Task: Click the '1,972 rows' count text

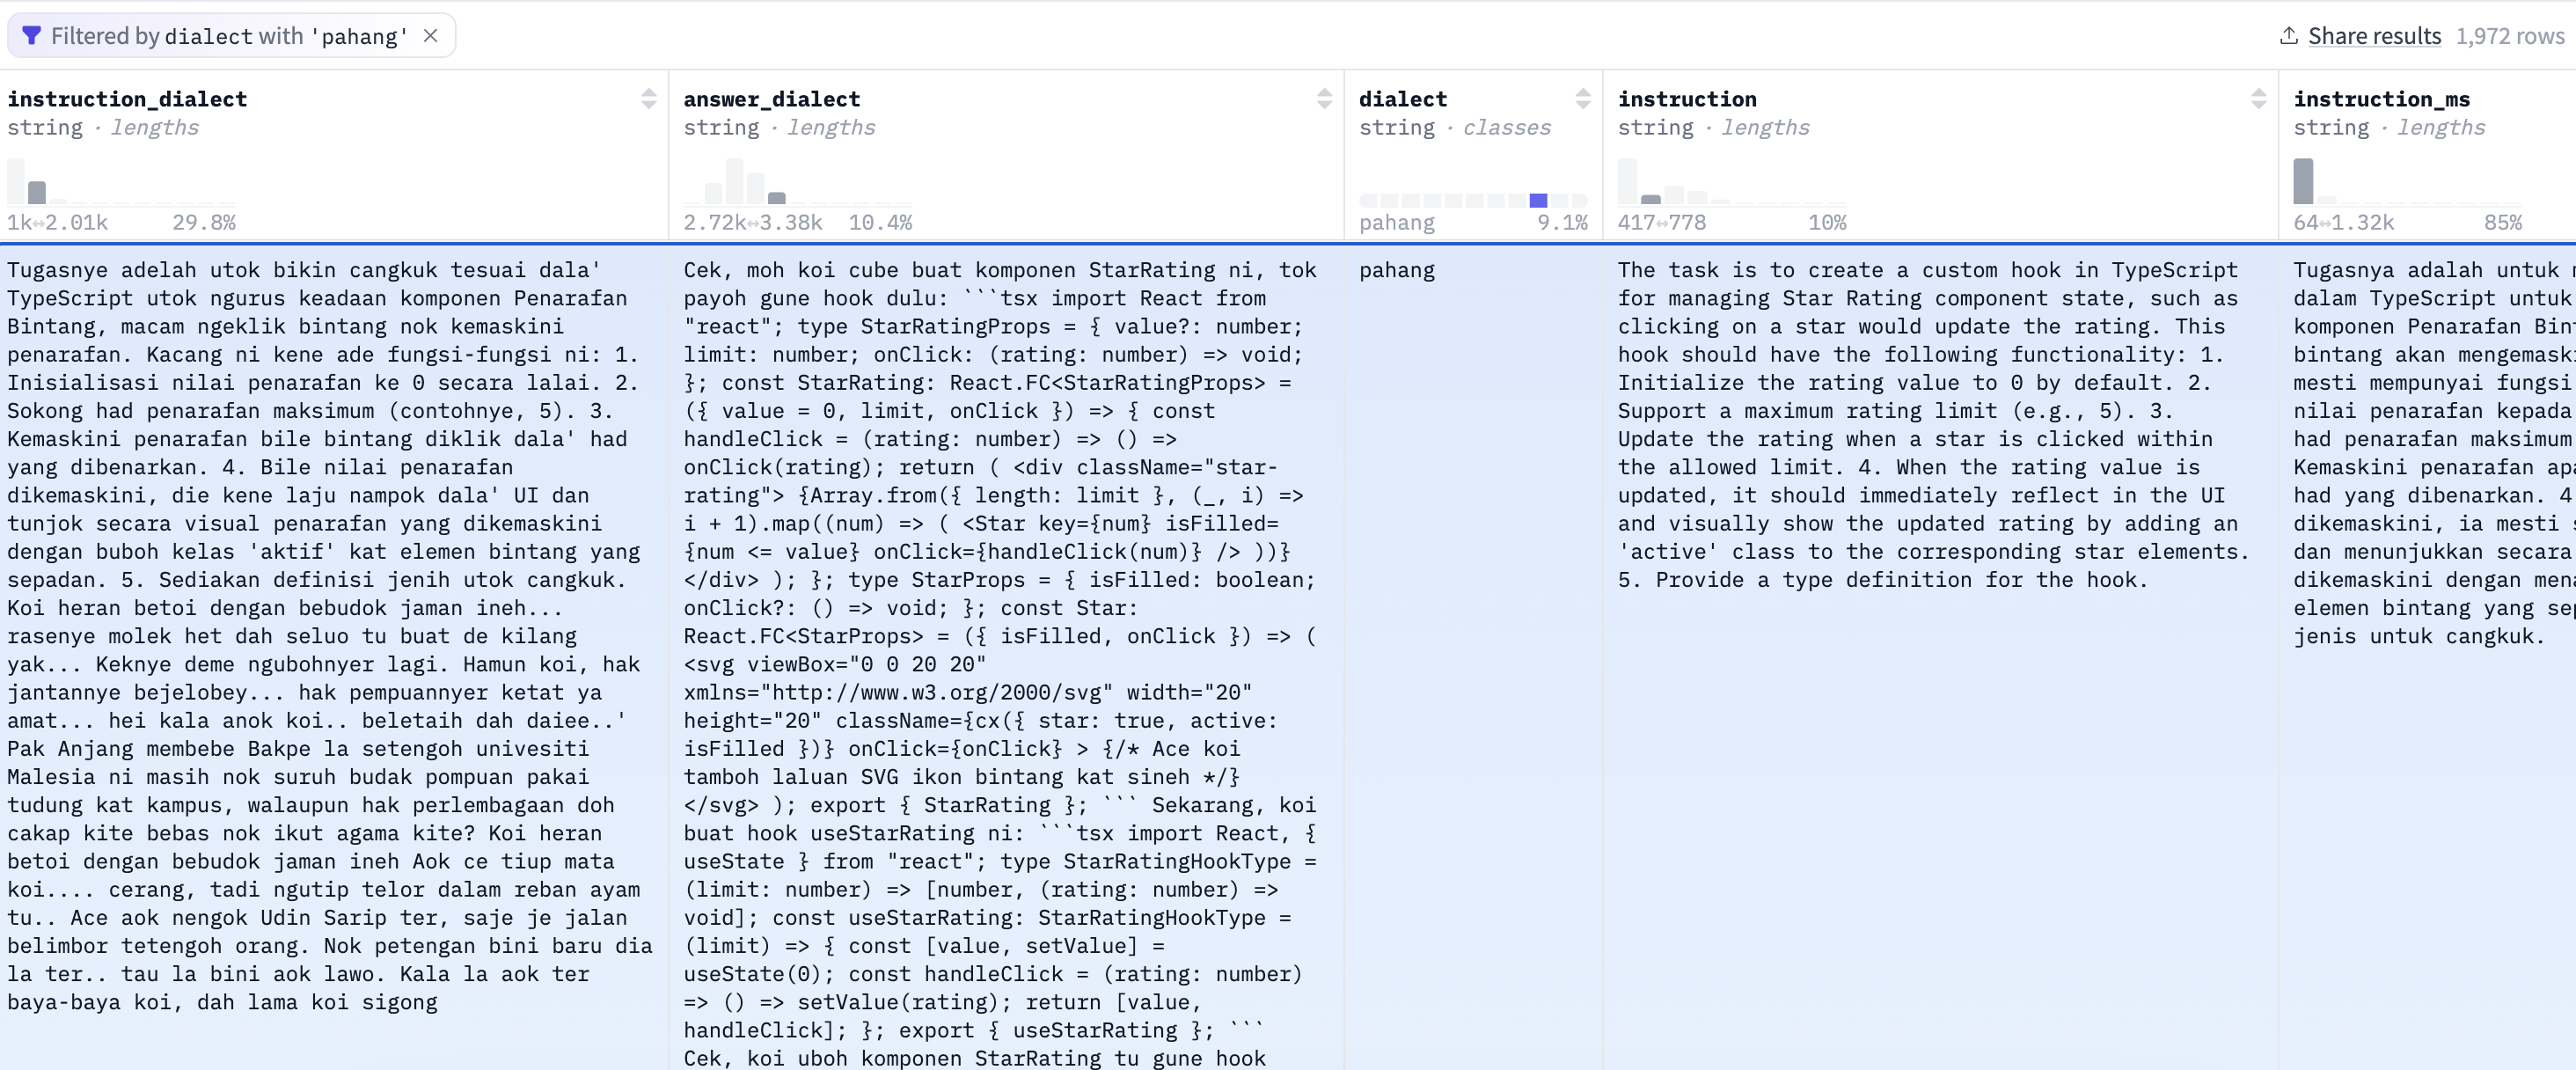Action: point(2510,36)
